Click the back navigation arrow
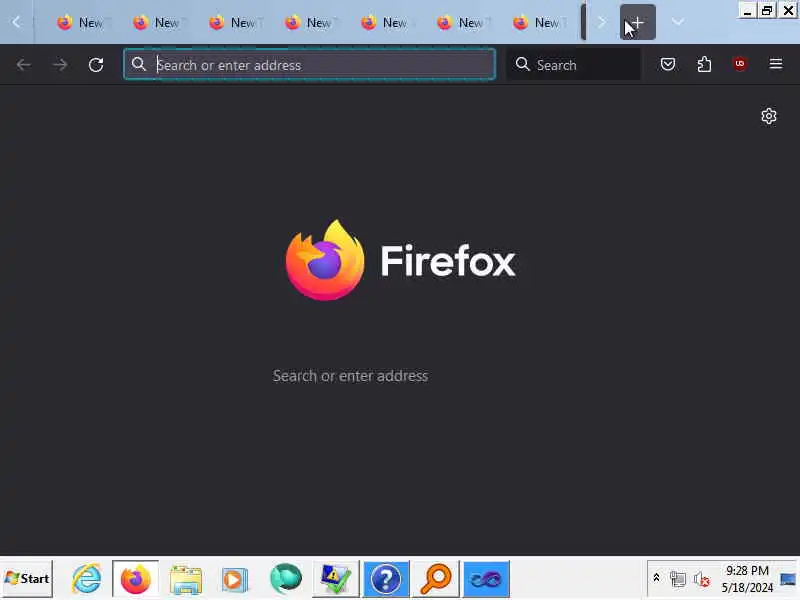 pyautogui.click(x=23, y=65)
